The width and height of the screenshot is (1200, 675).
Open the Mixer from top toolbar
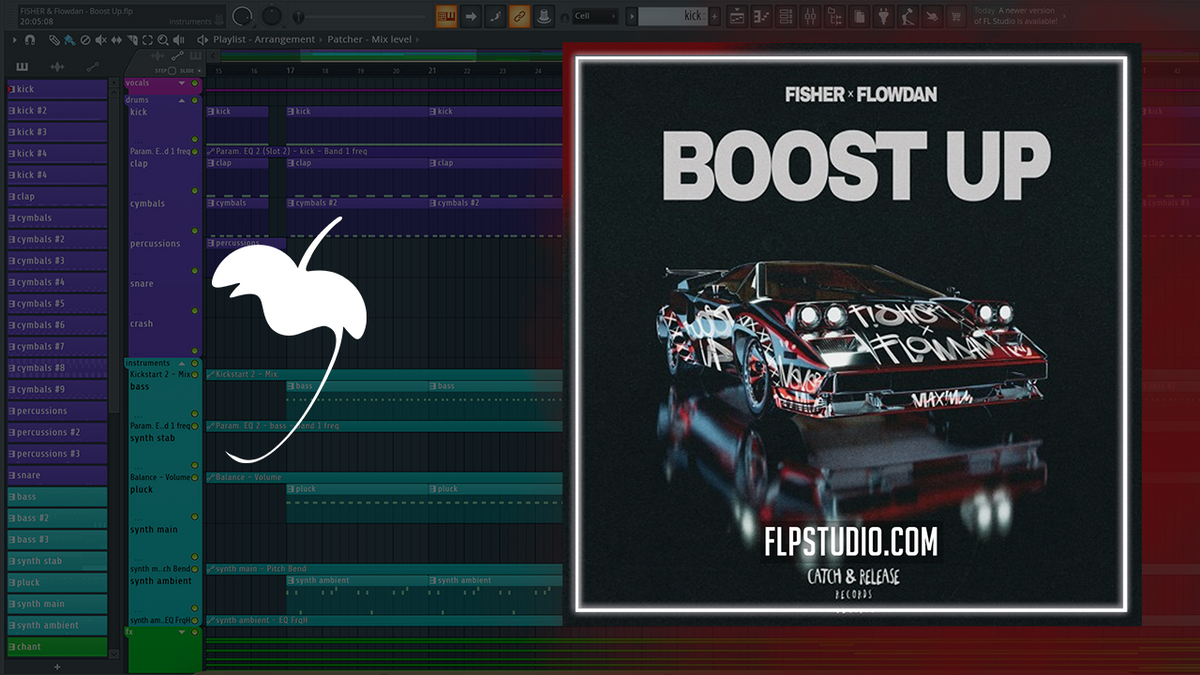pyautogui.click(x=810, y=16)
